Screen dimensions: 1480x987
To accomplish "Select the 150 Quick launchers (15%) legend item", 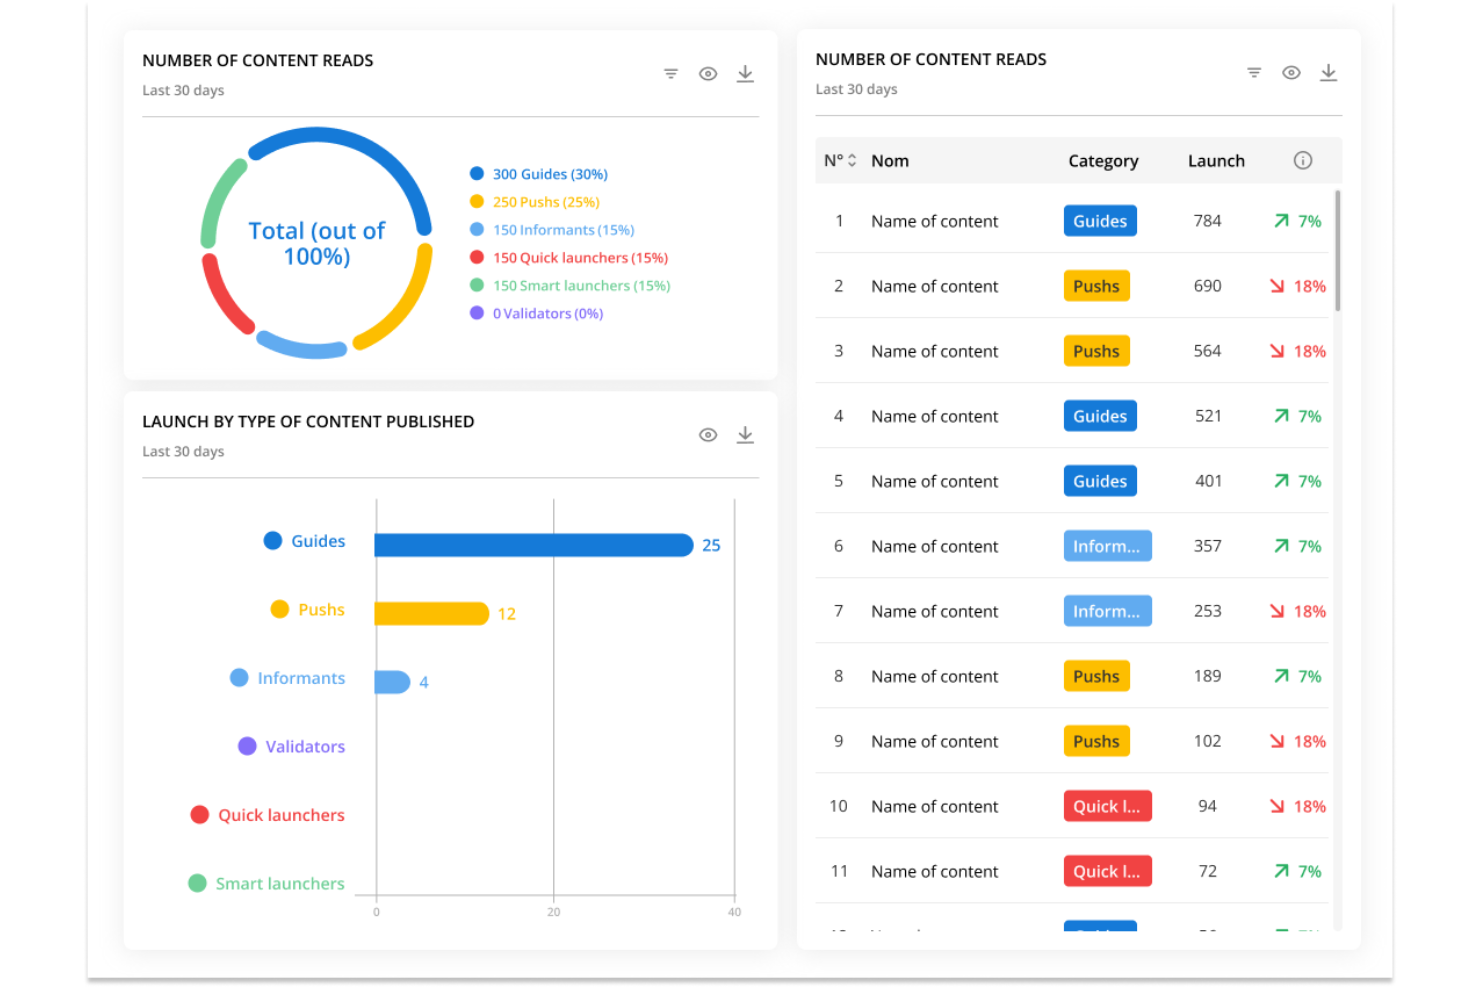I will tap(580, 258).
